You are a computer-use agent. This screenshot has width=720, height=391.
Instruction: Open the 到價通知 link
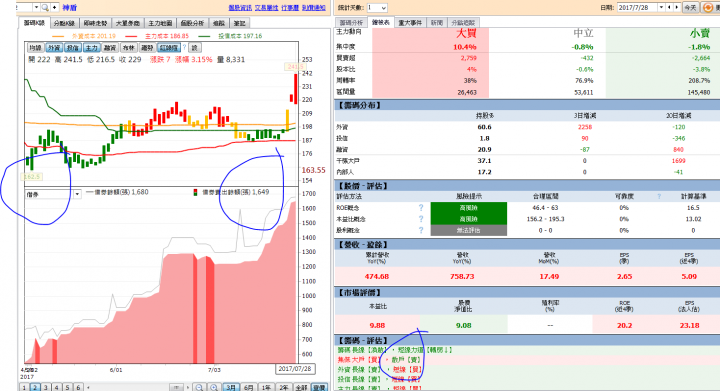pos(314,8)
